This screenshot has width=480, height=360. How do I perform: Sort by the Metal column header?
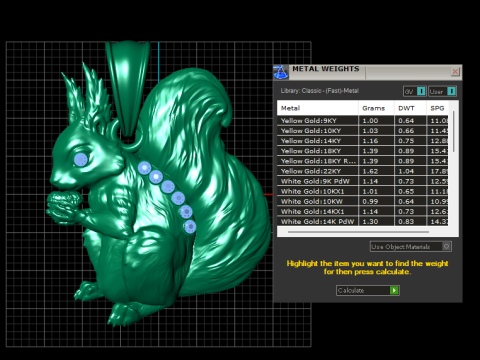(x=318, y=108)
